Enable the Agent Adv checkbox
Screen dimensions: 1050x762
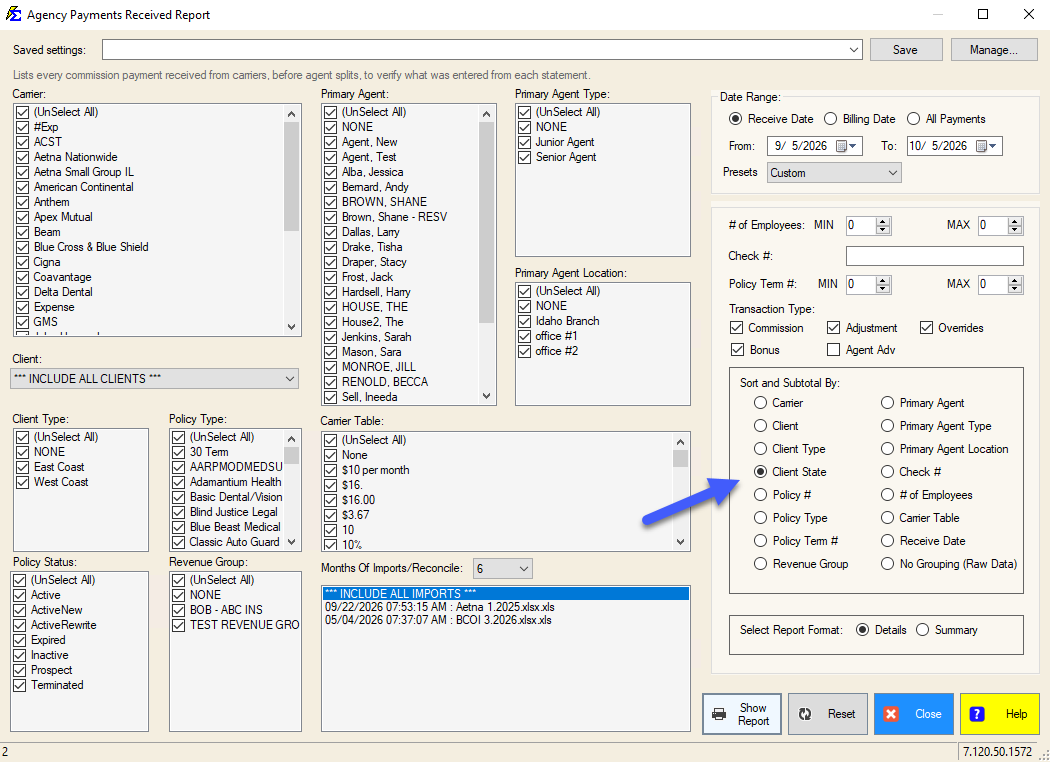860,350
